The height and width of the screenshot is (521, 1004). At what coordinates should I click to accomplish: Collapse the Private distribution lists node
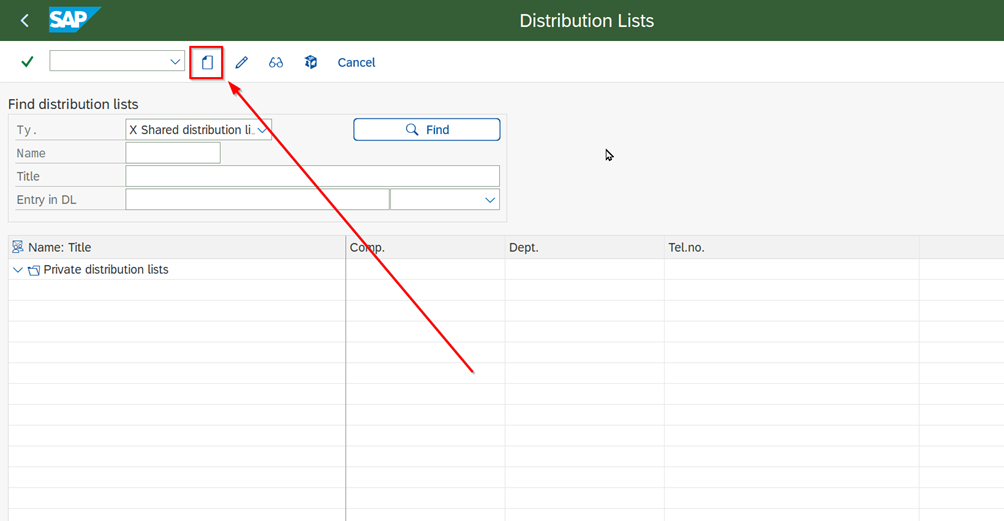(x=18, y=270)
